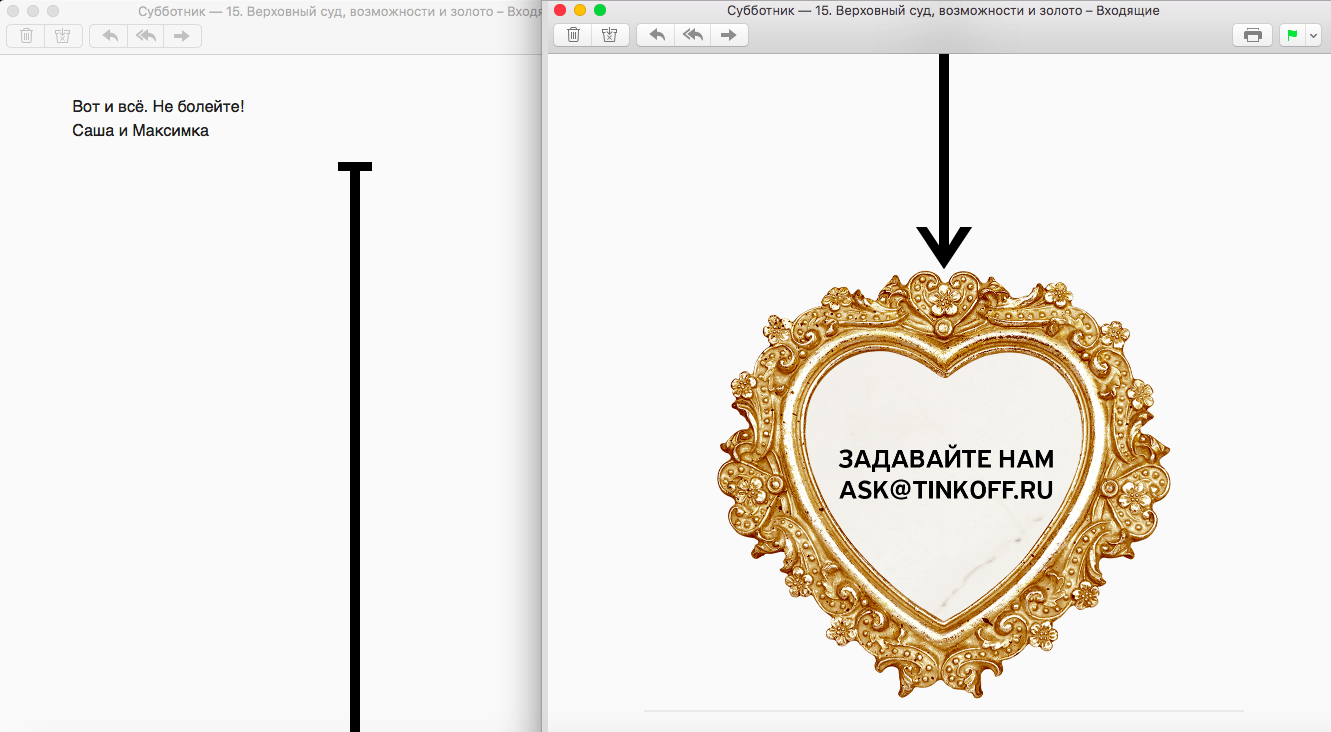
Task: Close the front Mail window
Action: [560, 10]
